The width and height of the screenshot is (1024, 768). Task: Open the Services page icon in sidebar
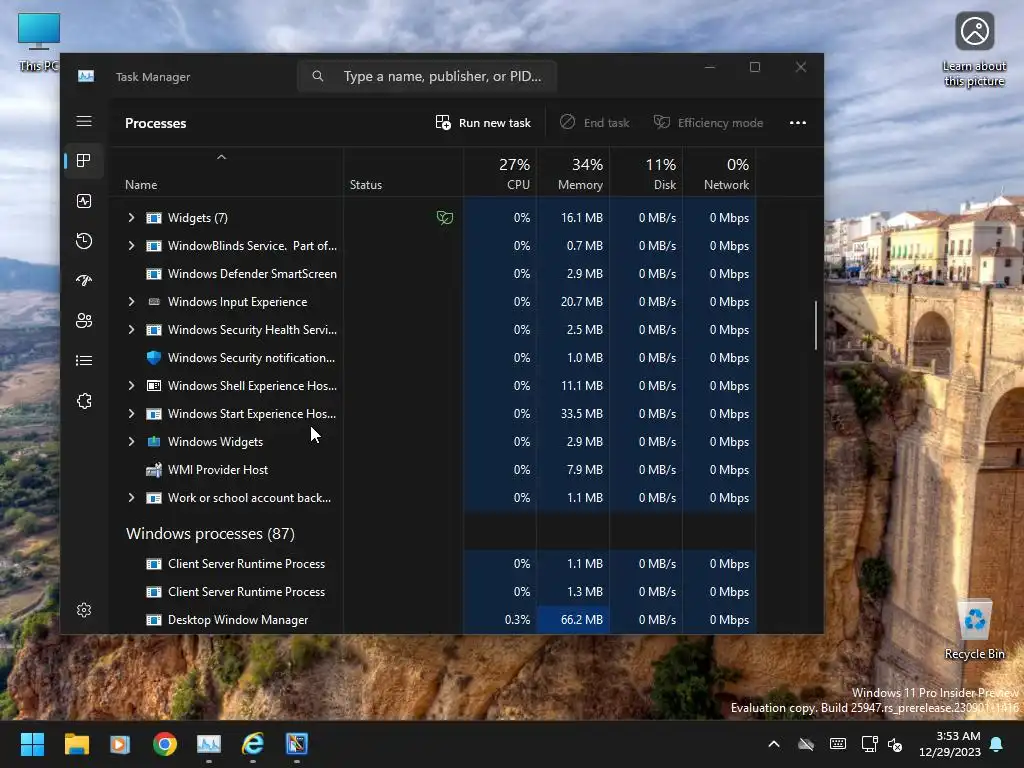pos(84,401)
